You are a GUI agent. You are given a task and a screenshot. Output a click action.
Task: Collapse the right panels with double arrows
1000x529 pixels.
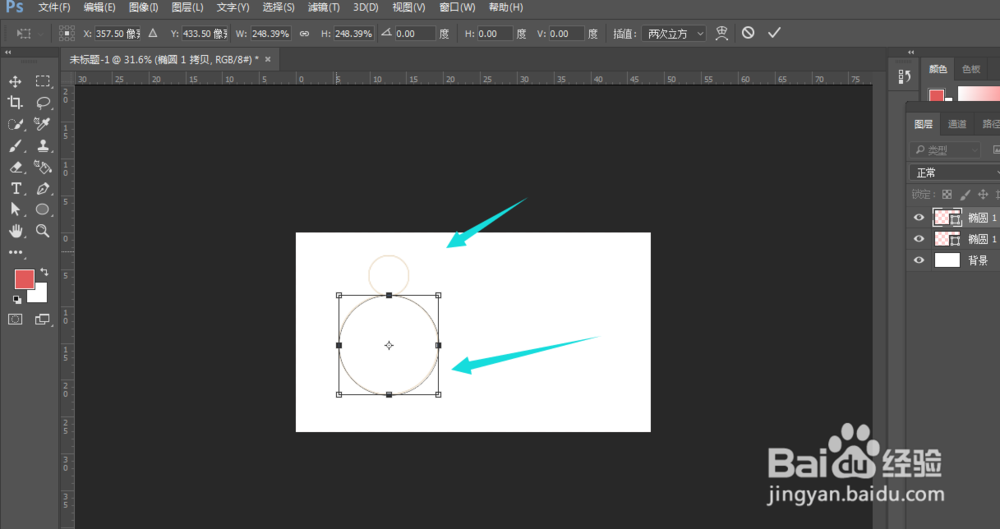click(x=911, y=52)
